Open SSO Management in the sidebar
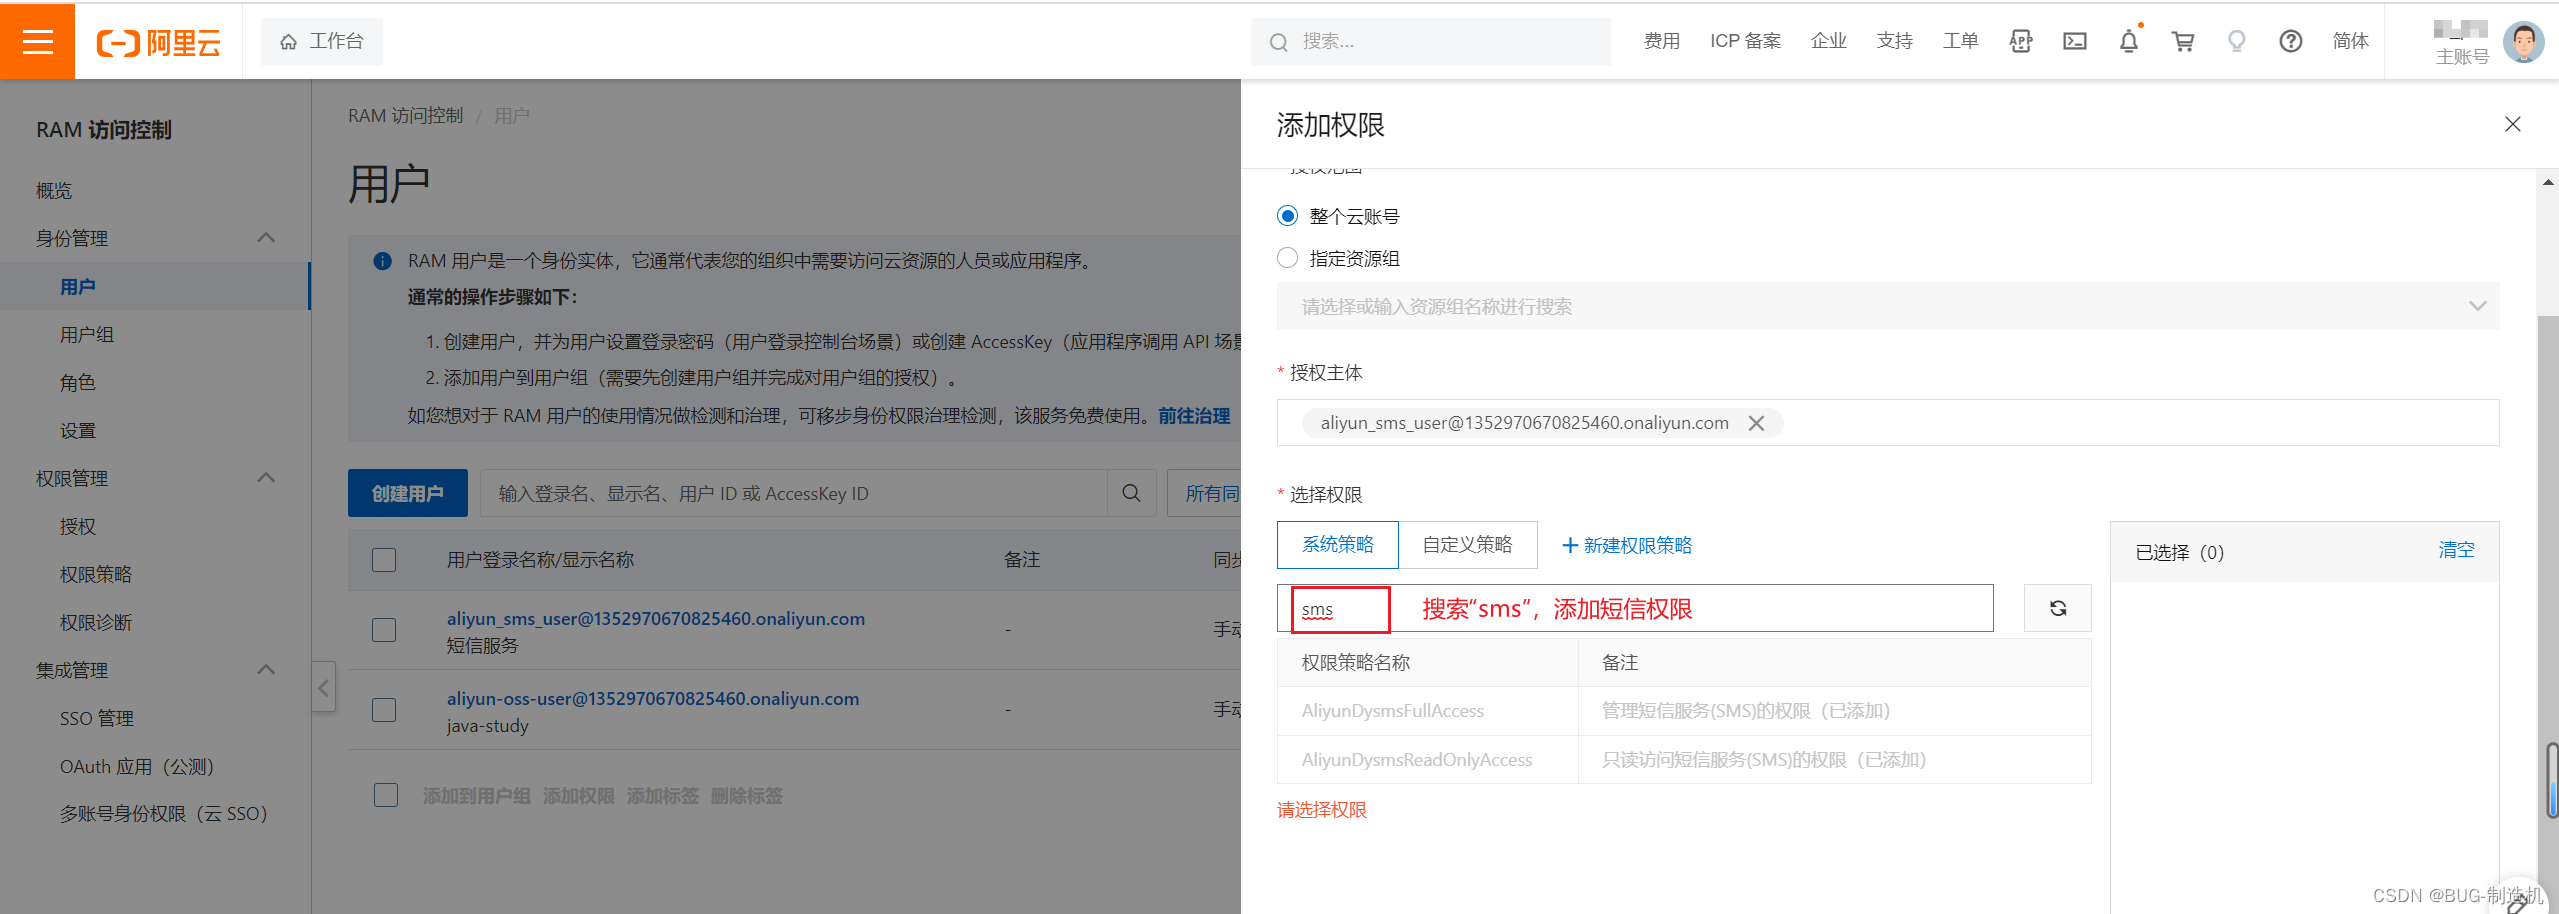 [x=97, y=718]
